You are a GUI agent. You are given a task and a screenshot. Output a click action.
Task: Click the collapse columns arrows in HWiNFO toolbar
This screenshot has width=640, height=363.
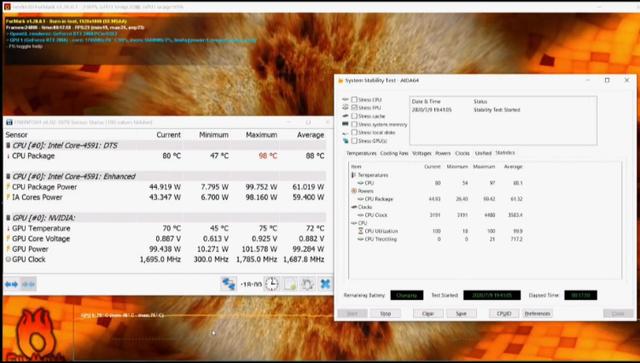pyautogui.click(x=28, y=284)
